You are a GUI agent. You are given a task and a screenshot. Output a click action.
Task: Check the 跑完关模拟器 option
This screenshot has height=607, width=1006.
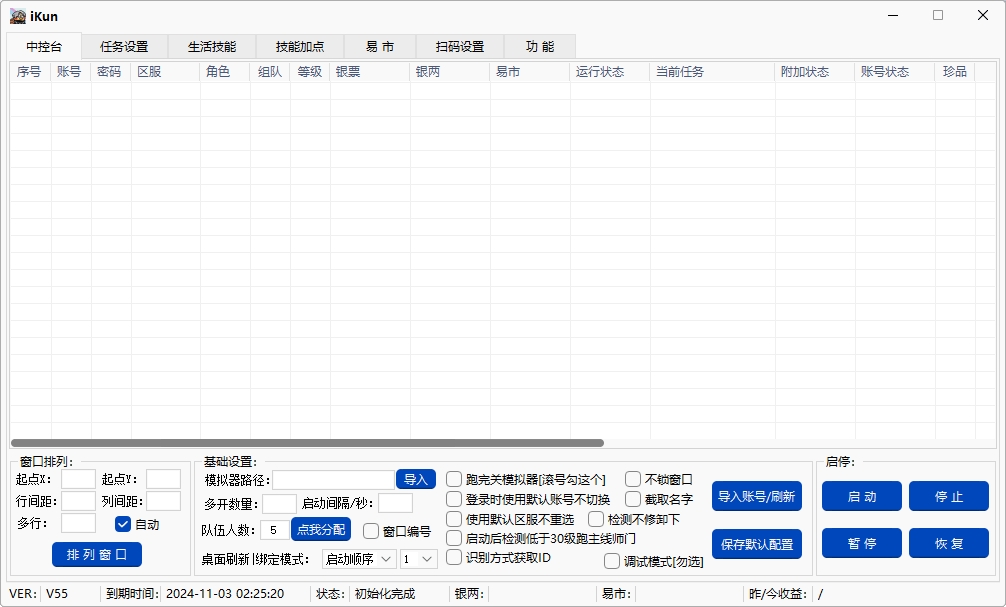[x=454, y=478]
